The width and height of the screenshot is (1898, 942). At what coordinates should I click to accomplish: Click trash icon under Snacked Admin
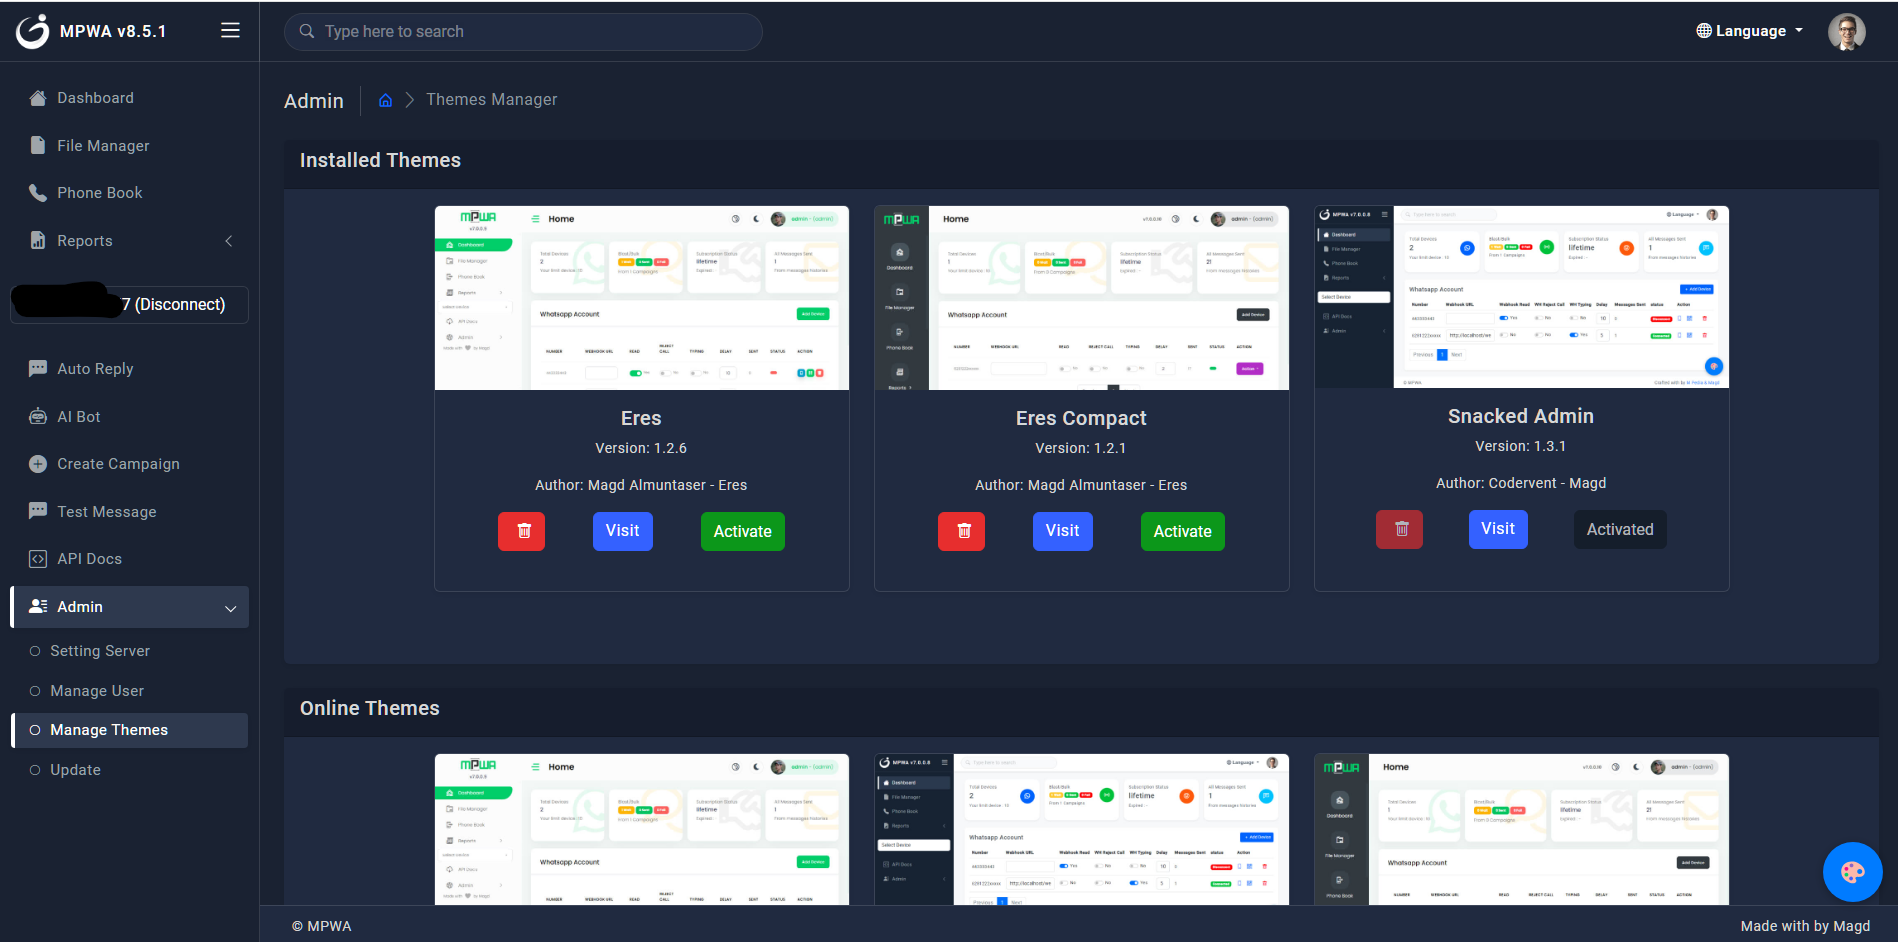click(1400, 529)
